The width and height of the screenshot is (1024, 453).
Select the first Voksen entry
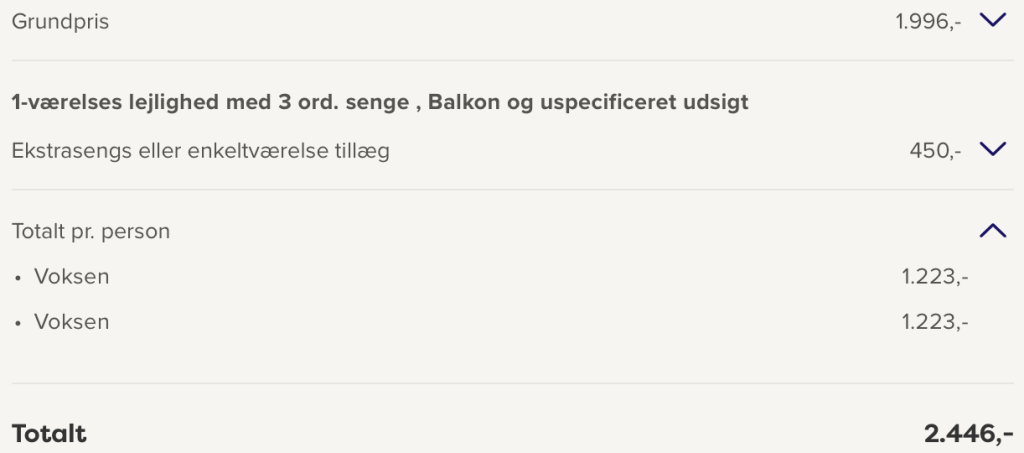point(72,277)
